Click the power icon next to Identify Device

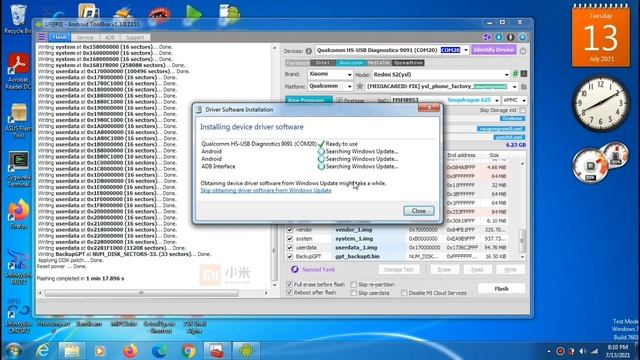coord(523,51)
